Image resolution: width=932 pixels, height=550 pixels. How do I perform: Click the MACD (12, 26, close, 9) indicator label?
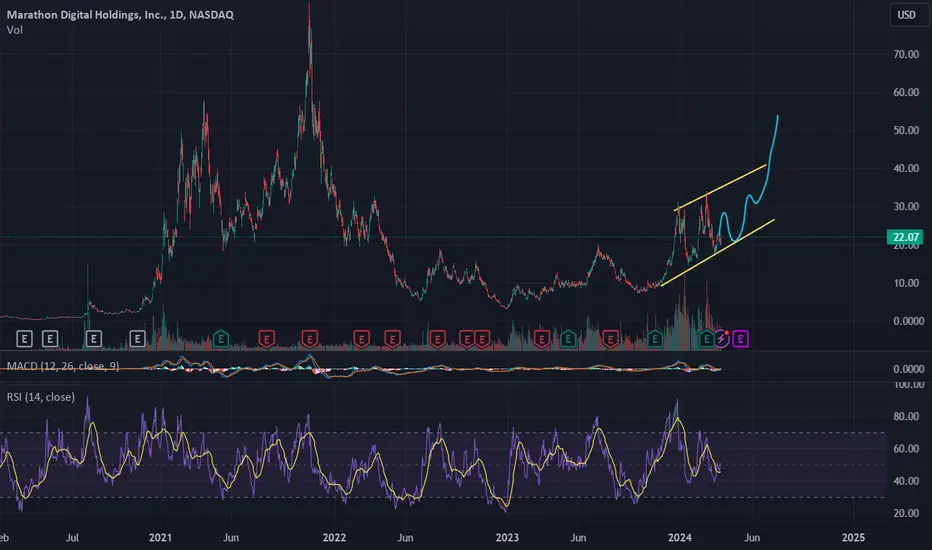pyautogui.click(x=63, y=366)
